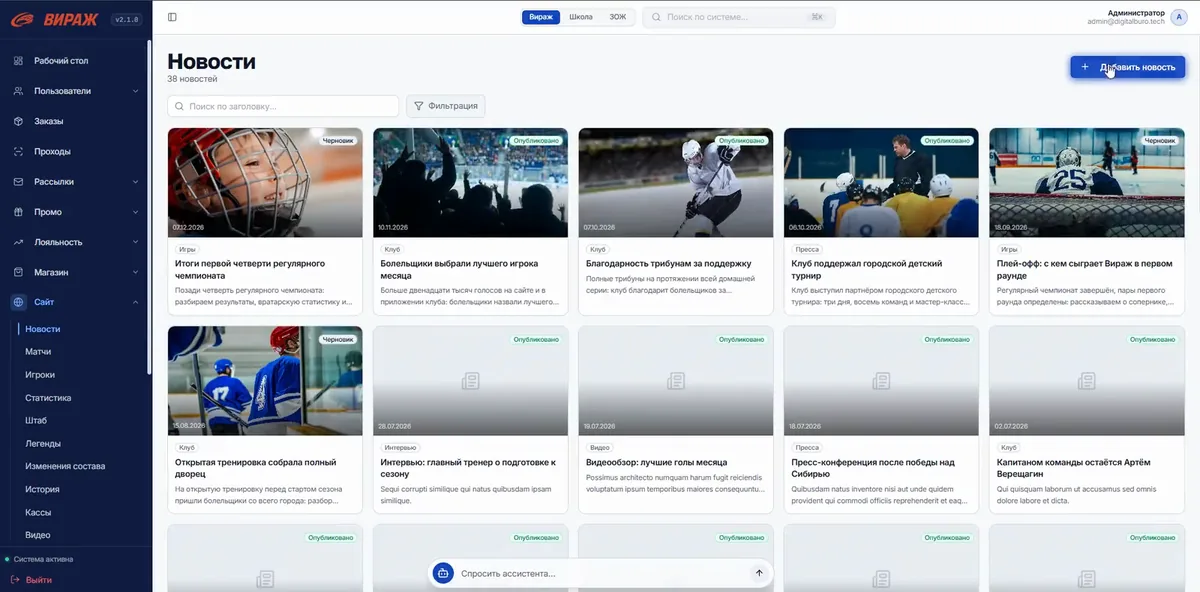
Task: Expand the Промо menu chevron
Action: [135, 212]
